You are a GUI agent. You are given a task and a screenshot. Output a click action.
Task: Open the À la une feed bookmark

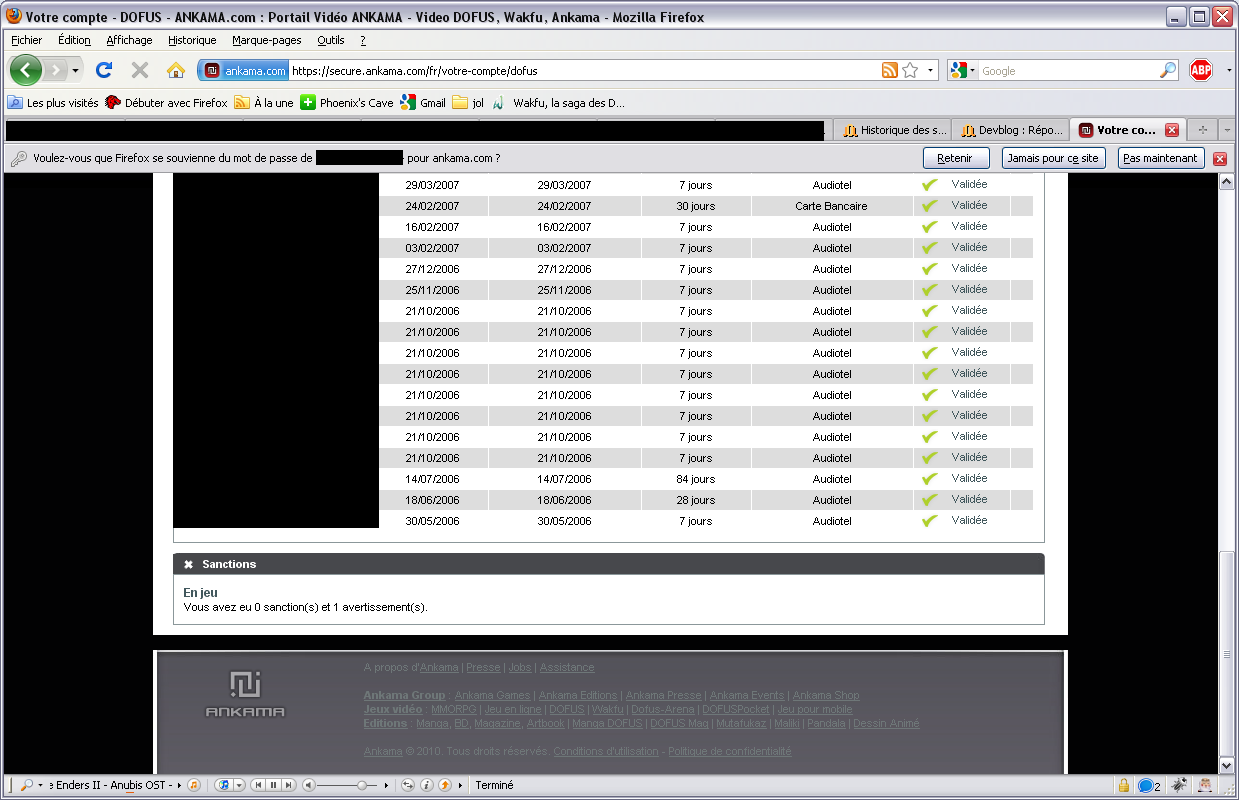[264, 102]
